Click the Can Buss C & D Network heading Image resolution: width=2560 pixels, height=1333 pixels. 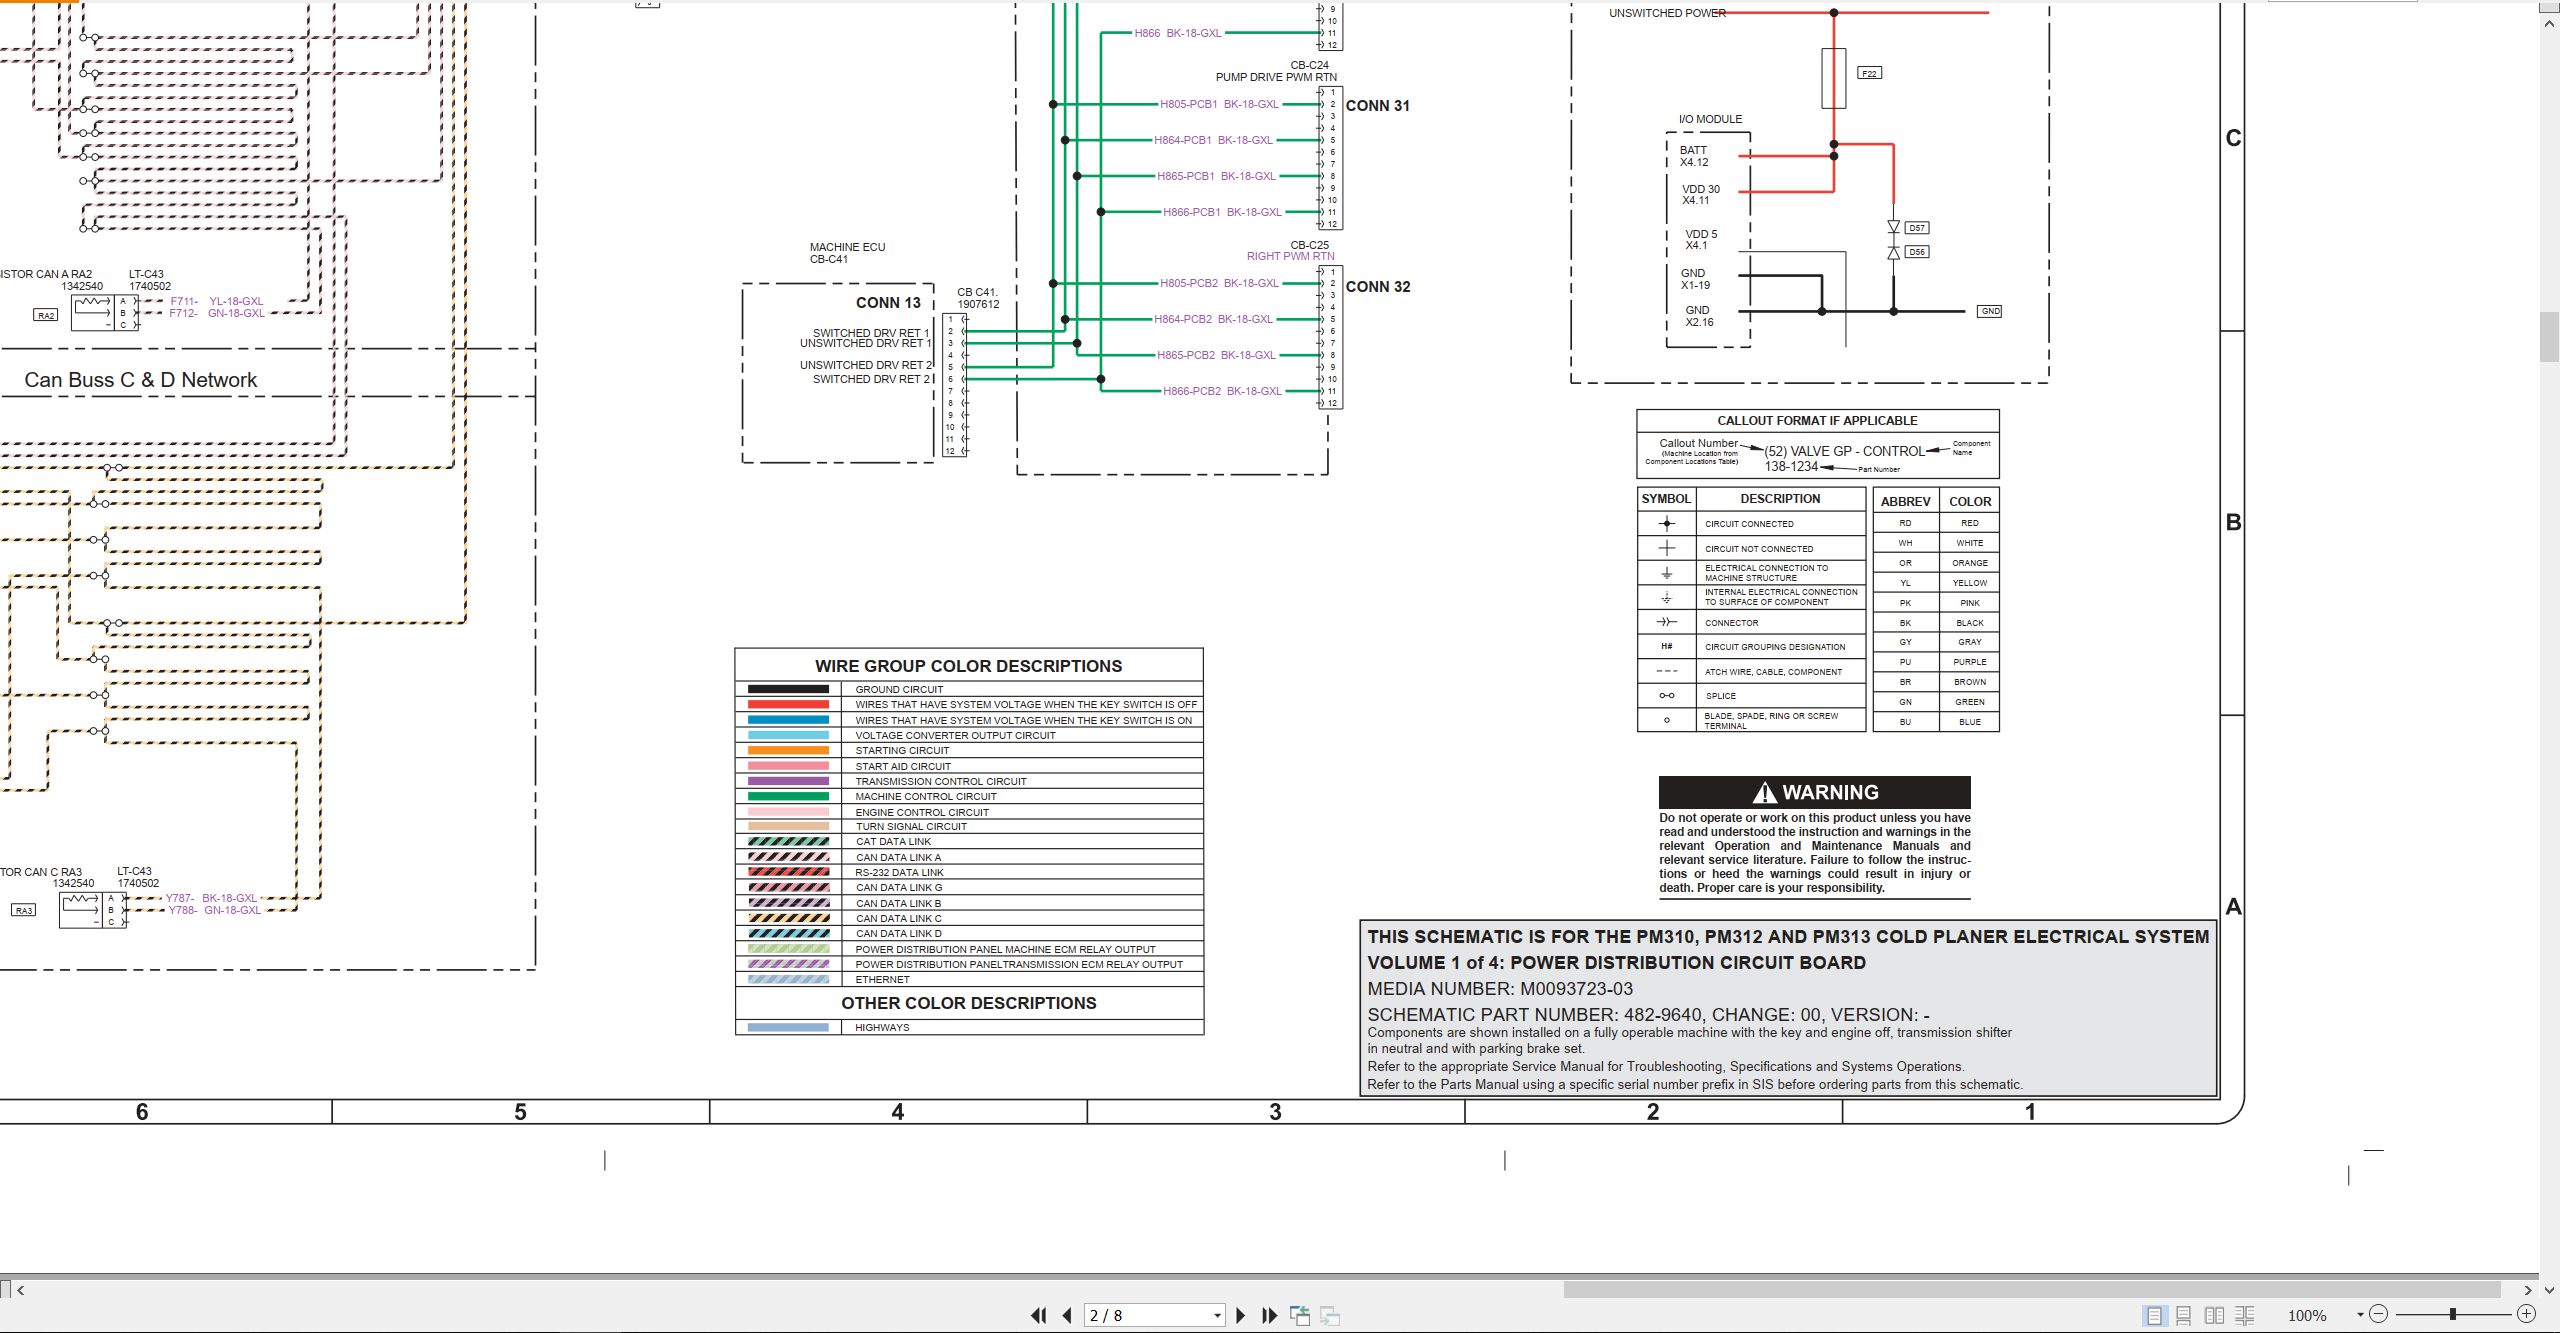click(x=141, y=380)
